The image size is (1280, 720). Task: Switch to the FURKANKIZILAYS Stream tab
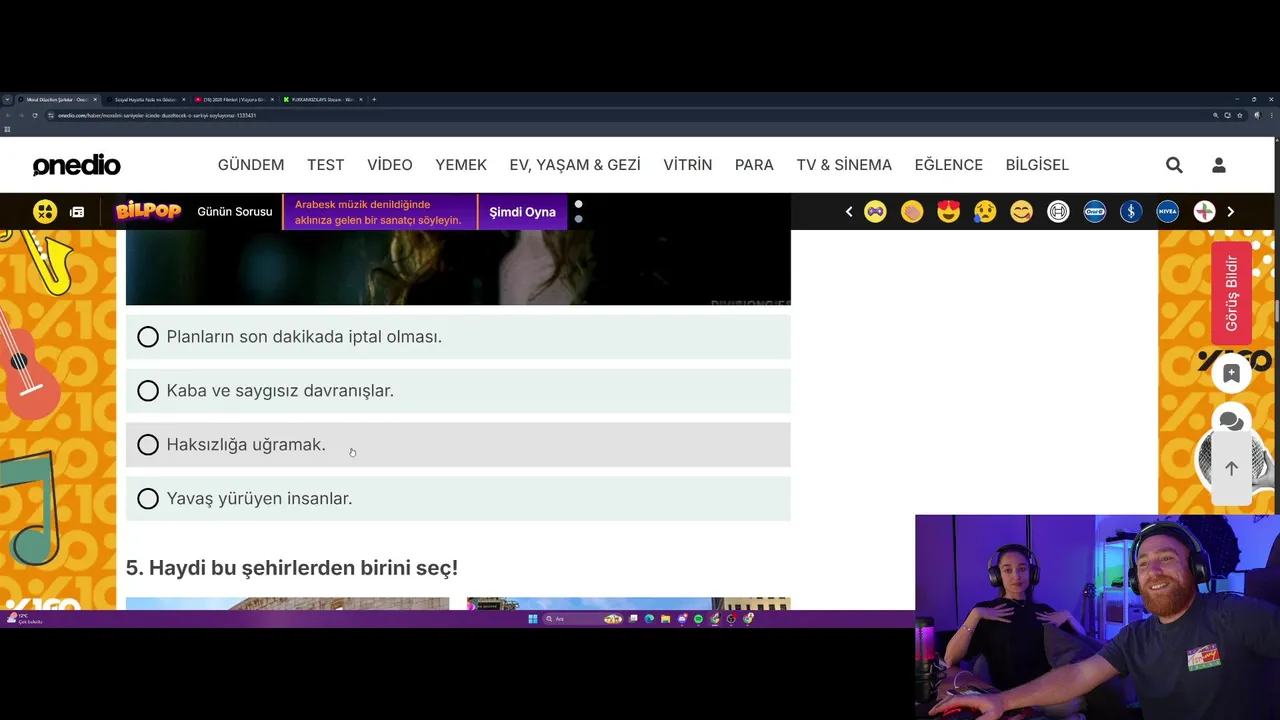(321, 100)
